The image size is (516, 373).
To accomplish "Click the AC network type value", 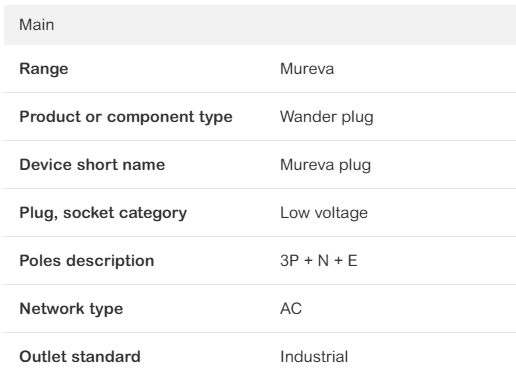I will pyautogui.click(x=291, y=309).
